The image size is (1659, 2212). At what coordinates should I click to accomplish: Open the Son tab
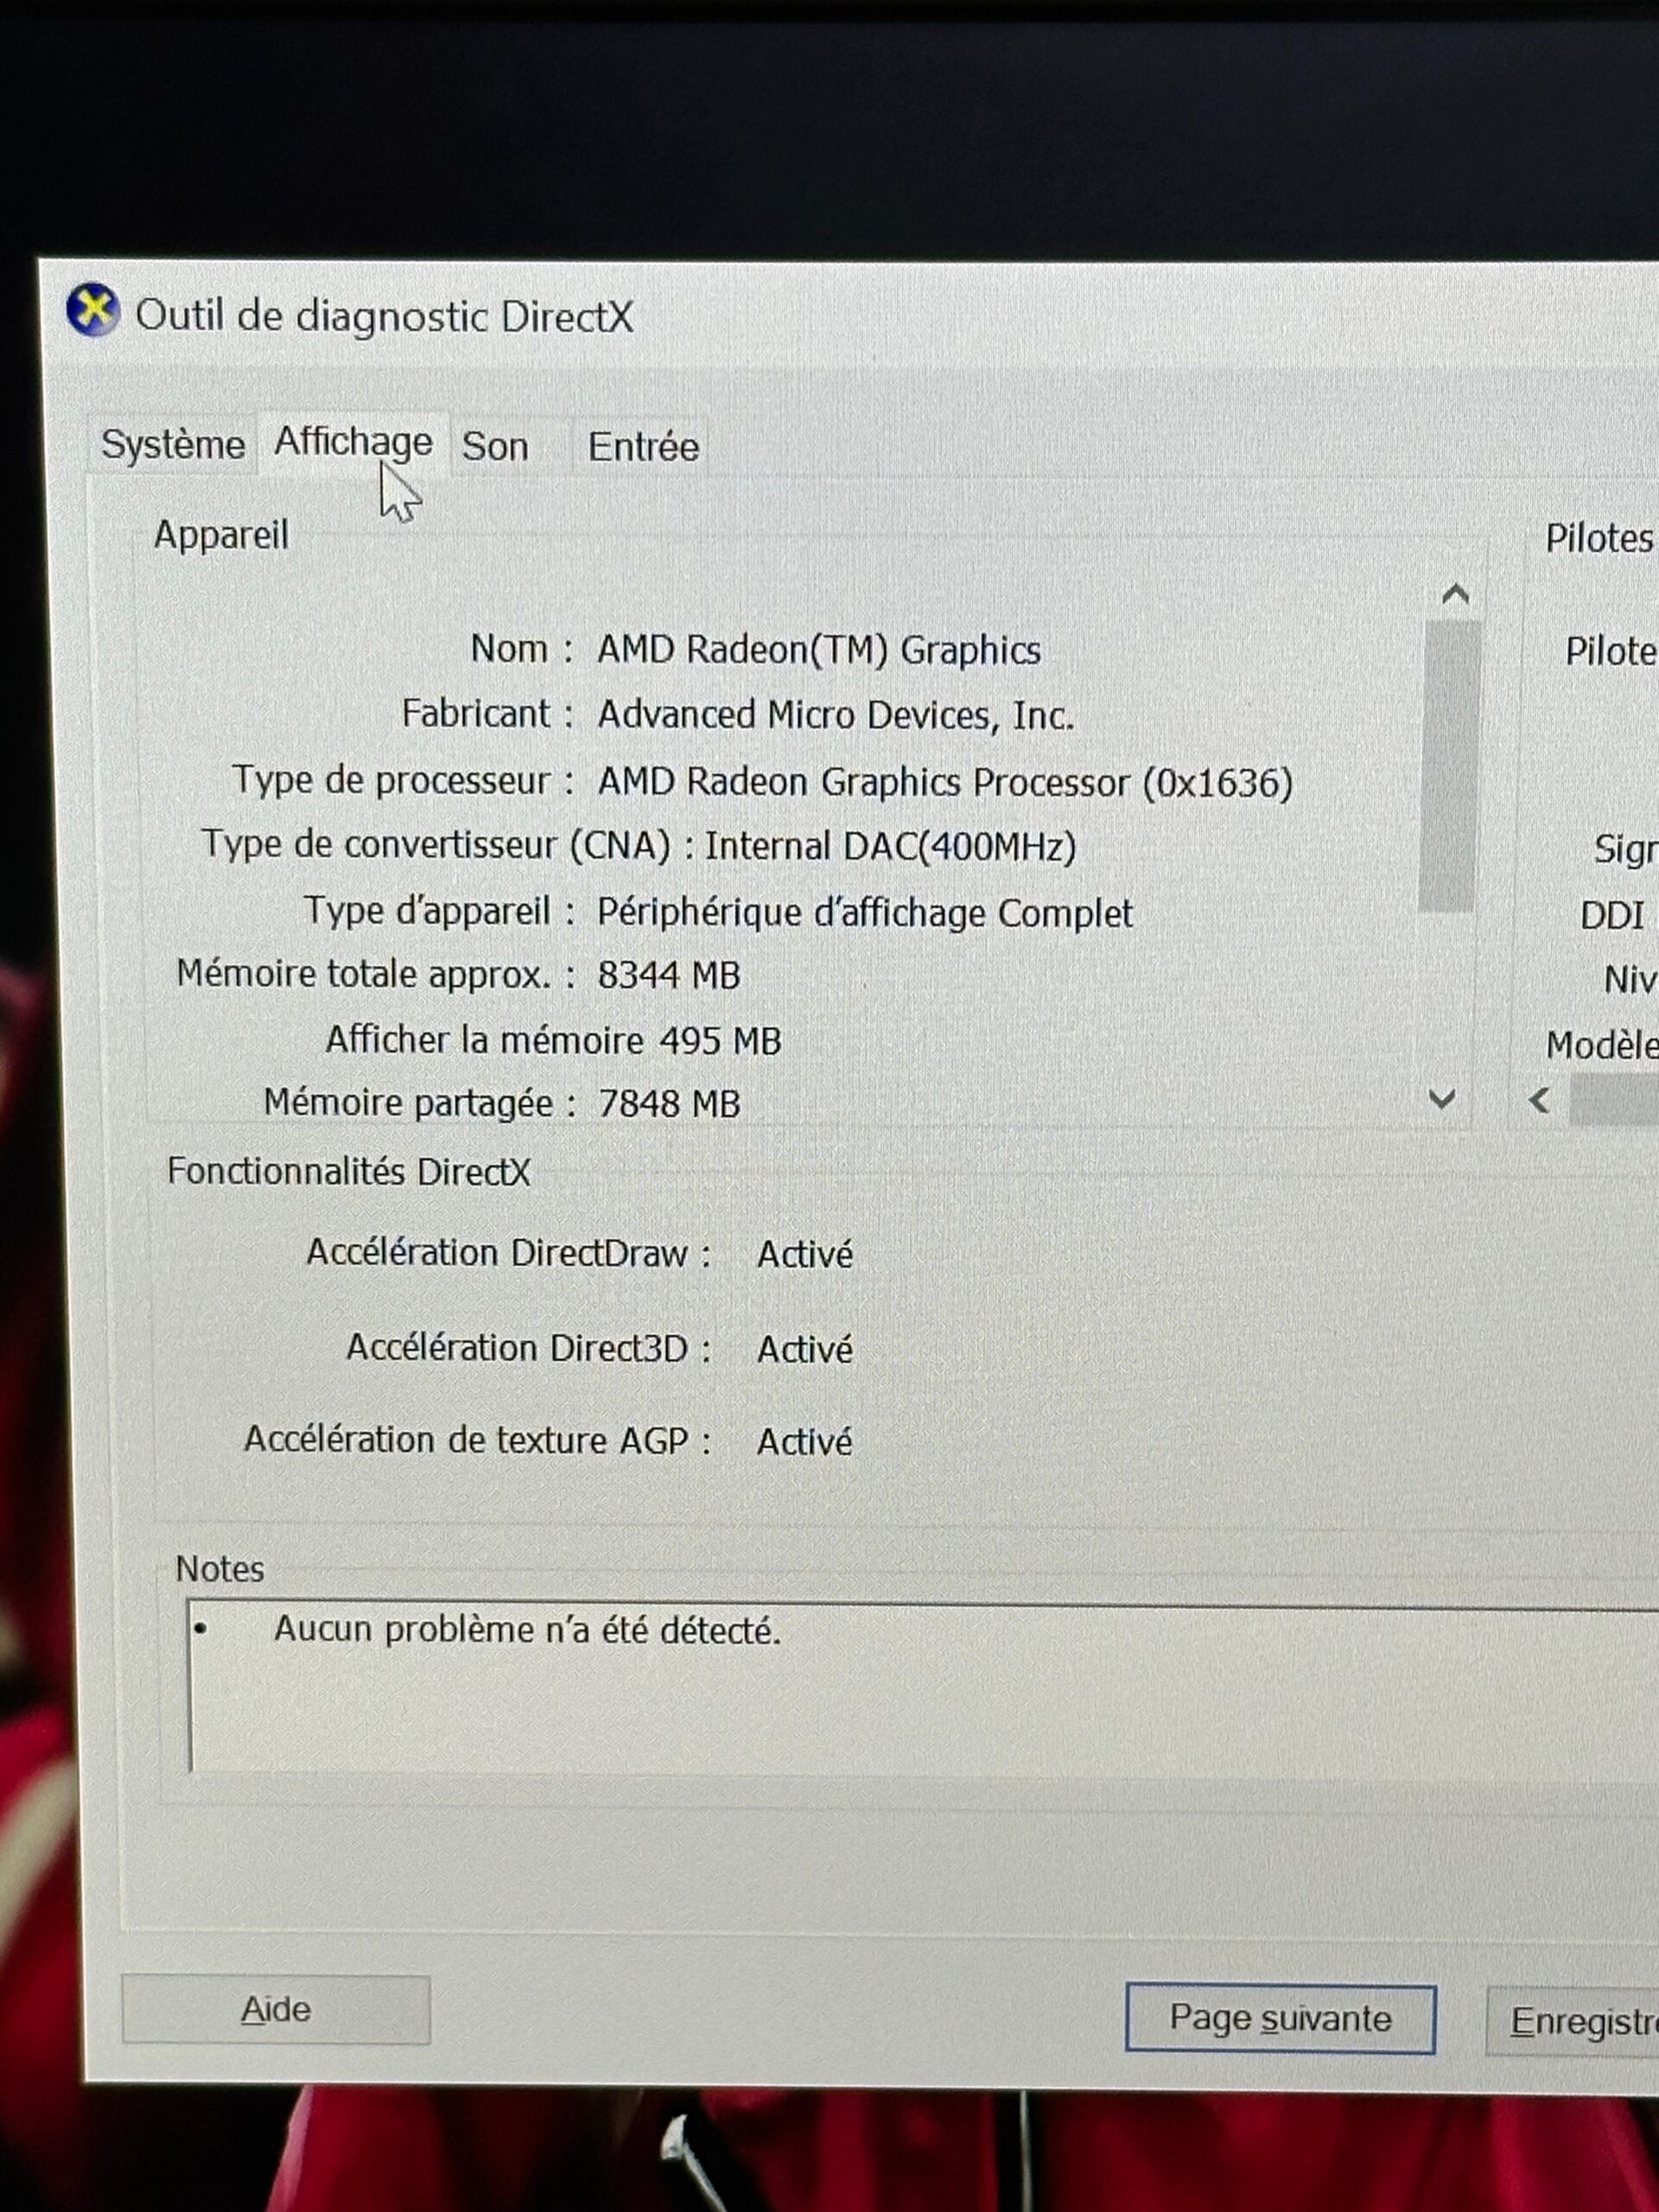[x=495, y=447]
